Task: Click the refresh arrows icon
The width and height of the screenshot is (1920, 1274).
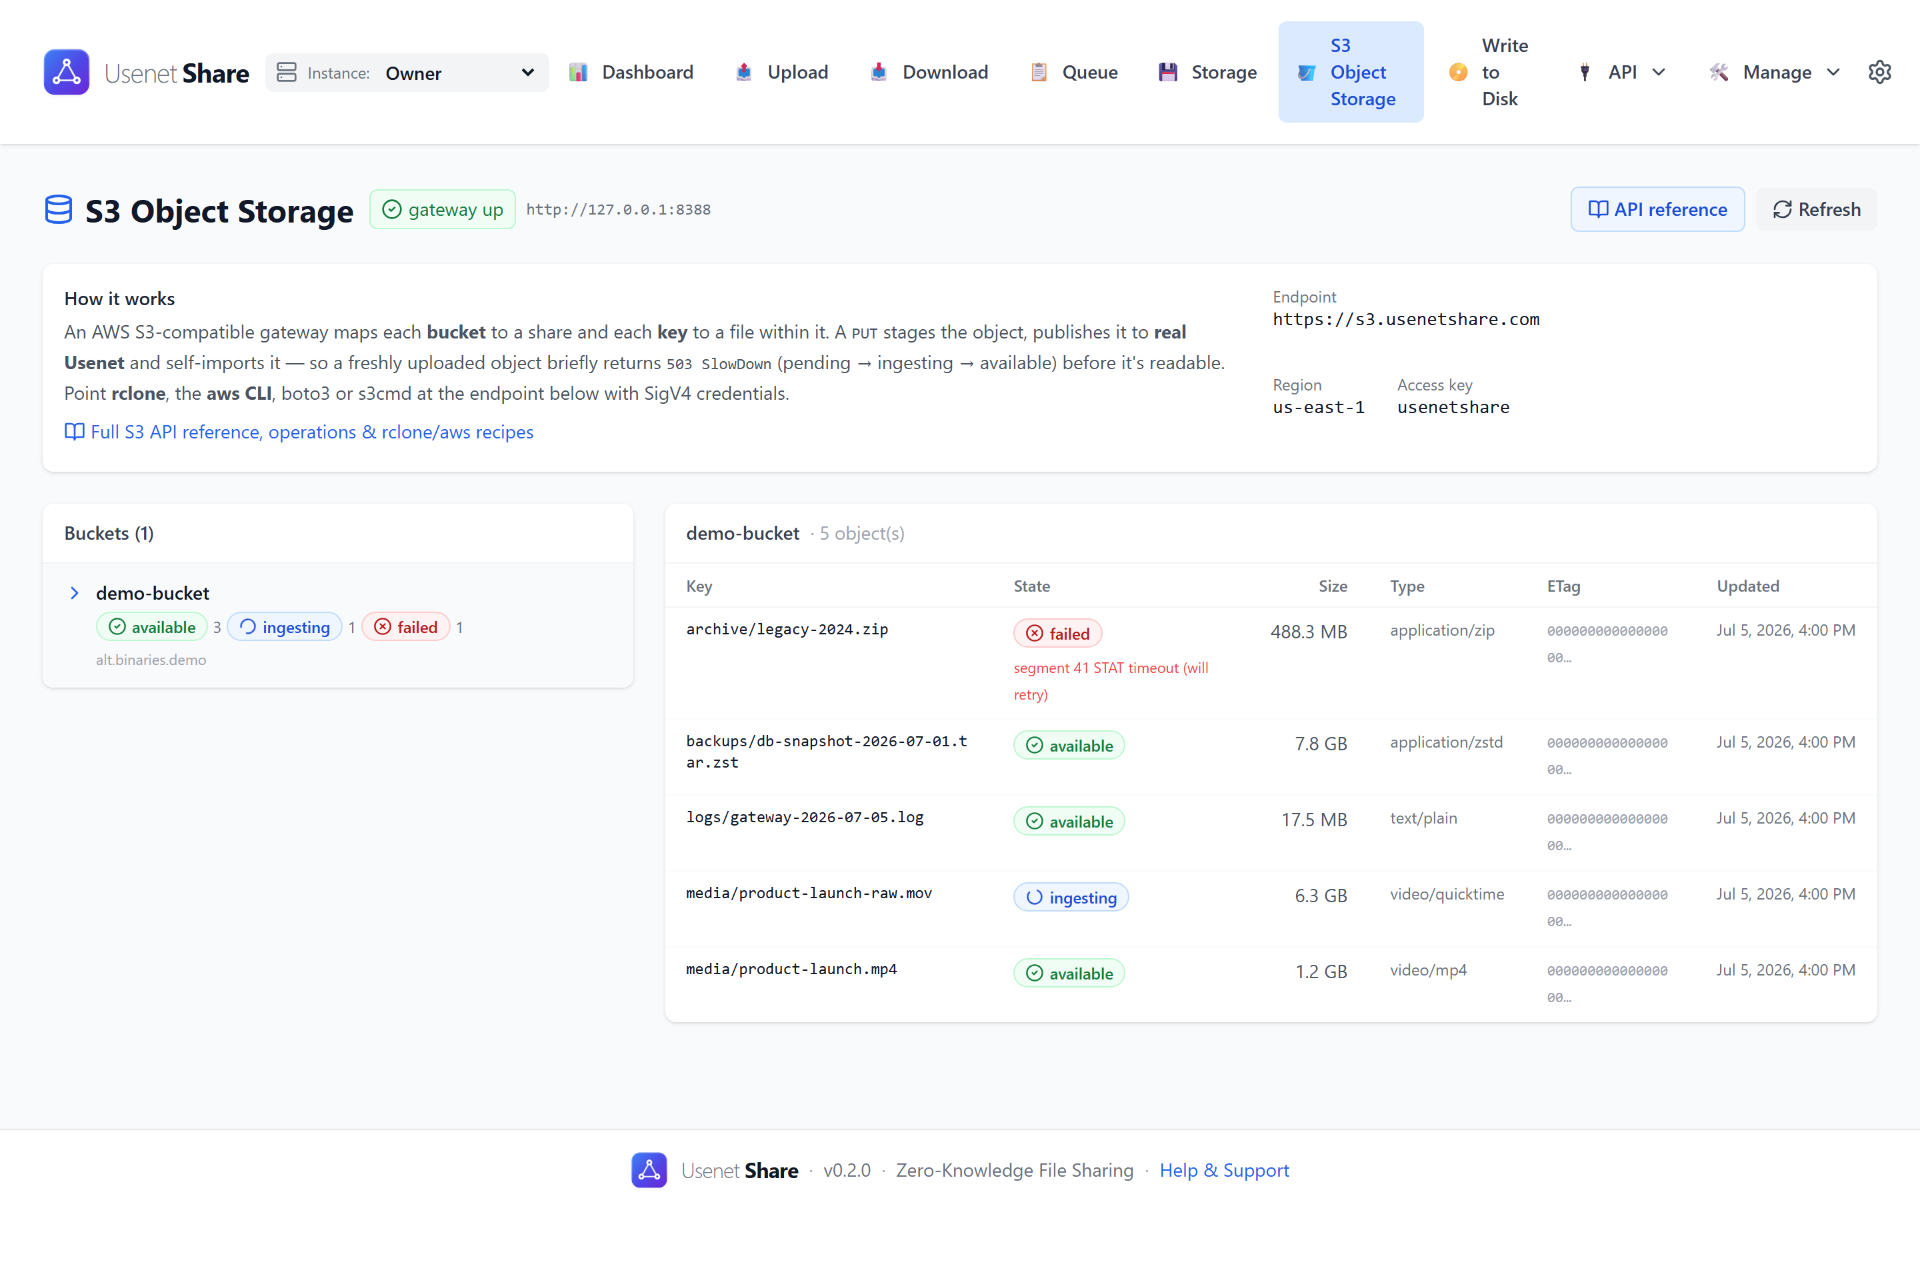Action: click(1782, 209)
